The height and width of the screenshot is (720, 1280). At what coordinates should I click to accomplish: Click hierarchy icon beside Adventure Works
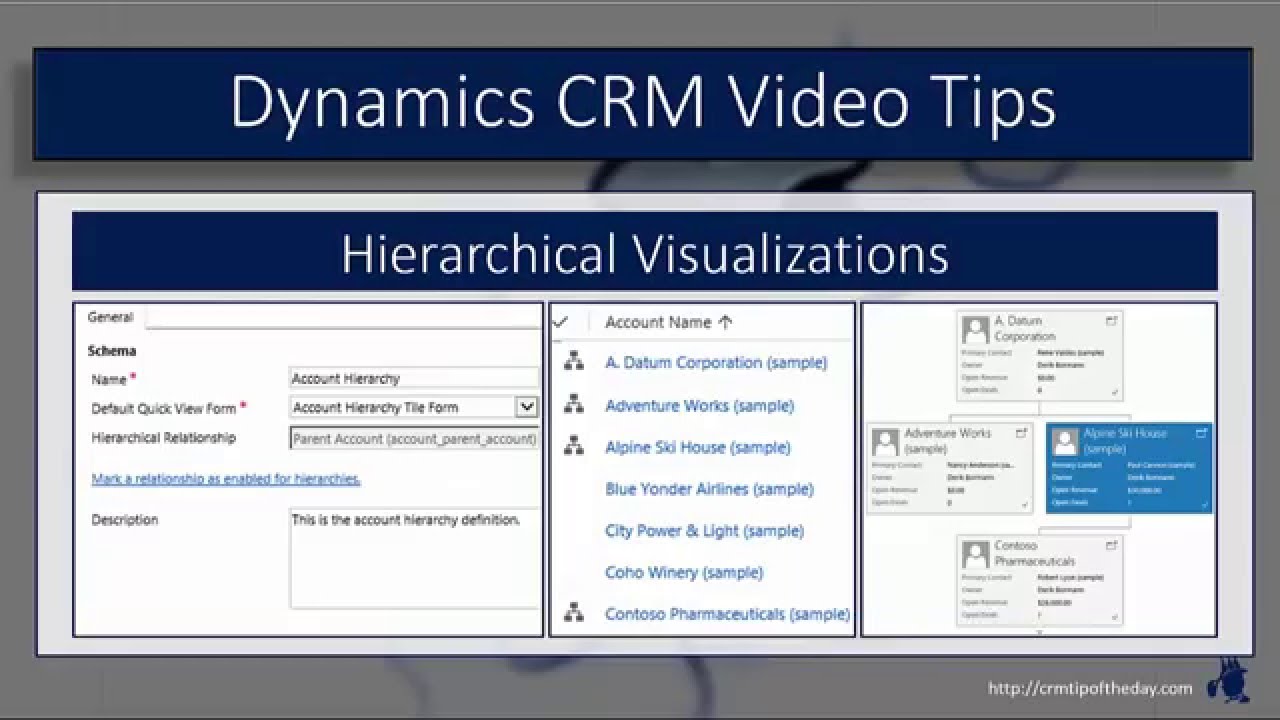[x=574, y=405]
